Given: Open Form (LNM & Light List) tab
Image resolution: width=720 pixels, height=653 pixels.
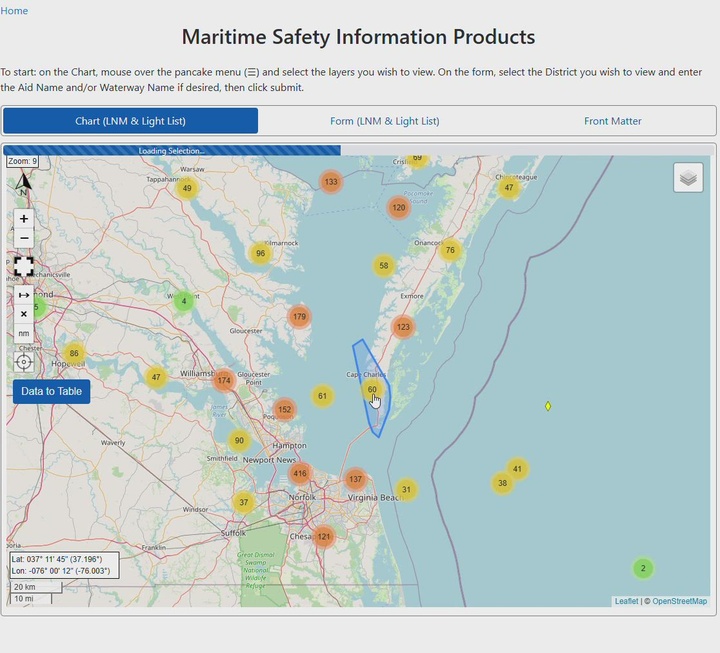Looking at the screenshot, I should click(385, 121).
